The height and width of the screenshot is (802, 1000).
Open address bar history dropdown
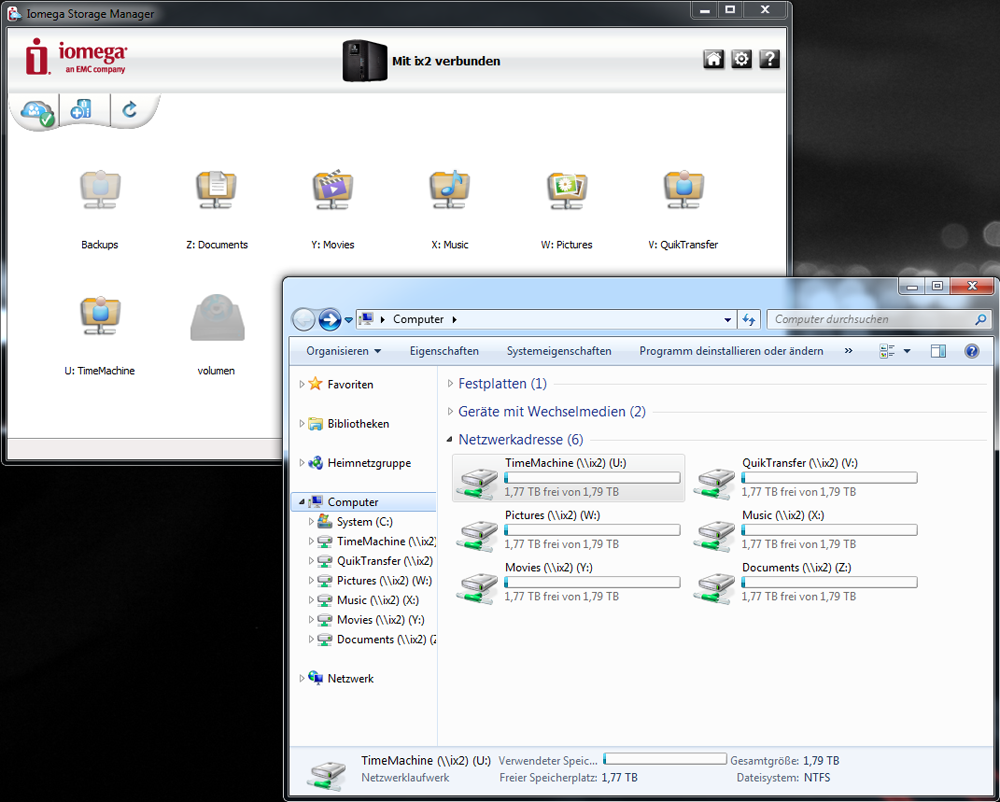(728, 320)
